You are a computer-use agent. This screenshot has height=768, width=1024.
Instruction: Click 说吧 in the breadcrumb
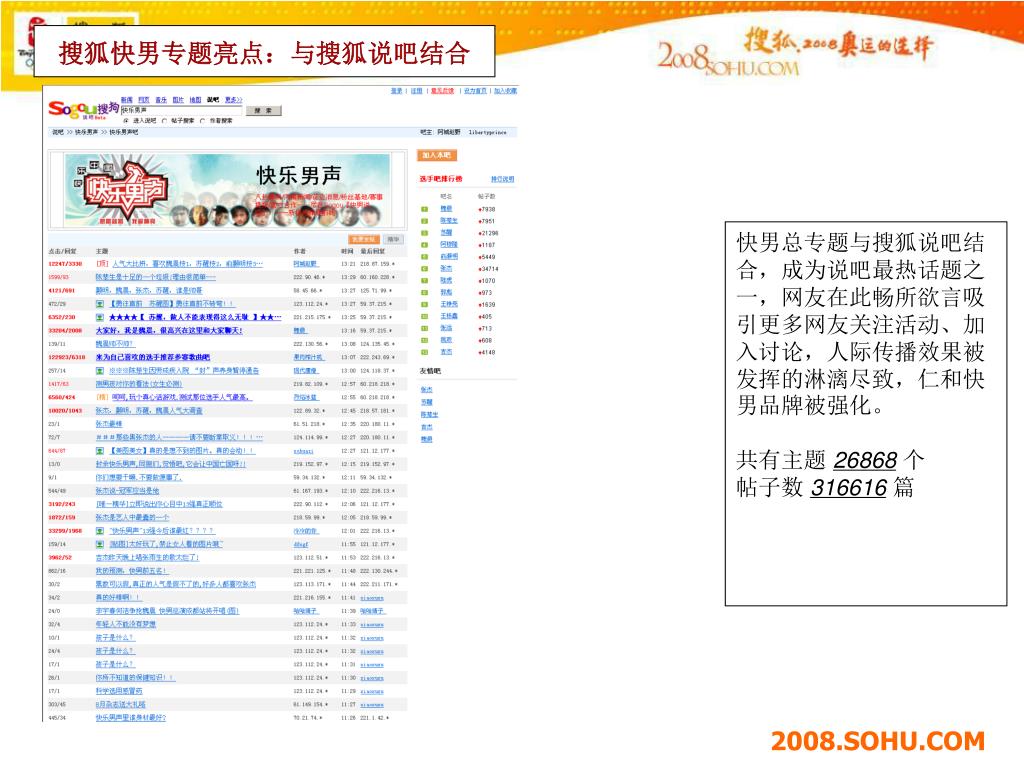click(x=58, y=133)
